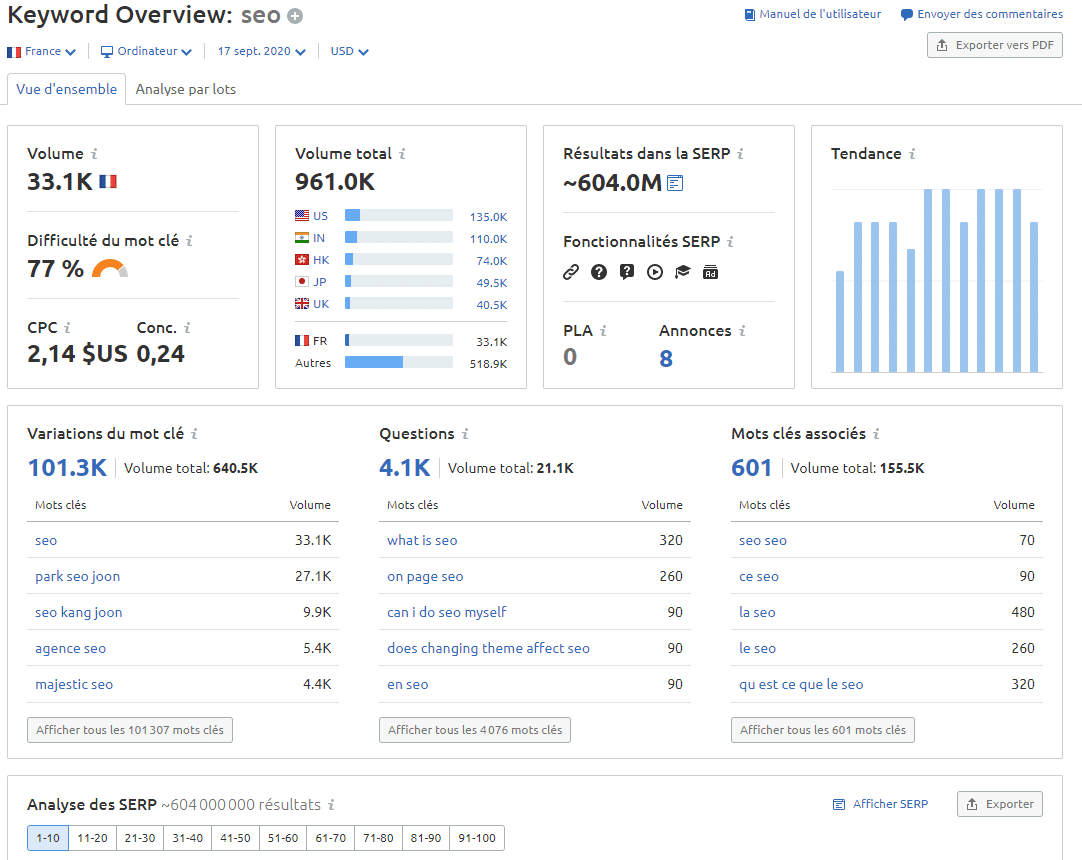
Task: Select SERP positions 91-100 tab
Action: click(477, 838)
